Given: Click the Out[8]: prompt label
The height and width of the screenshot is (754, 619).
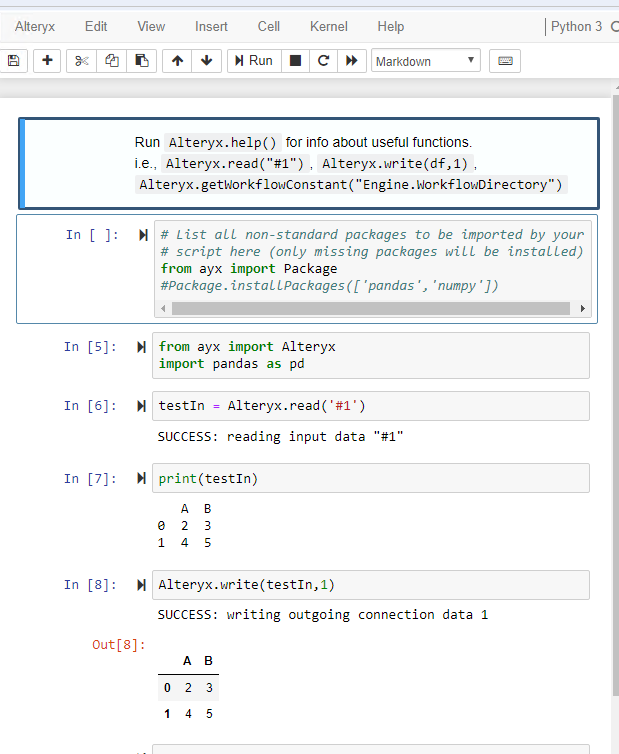Looking at the screenshot, I should tap(119, 645).
